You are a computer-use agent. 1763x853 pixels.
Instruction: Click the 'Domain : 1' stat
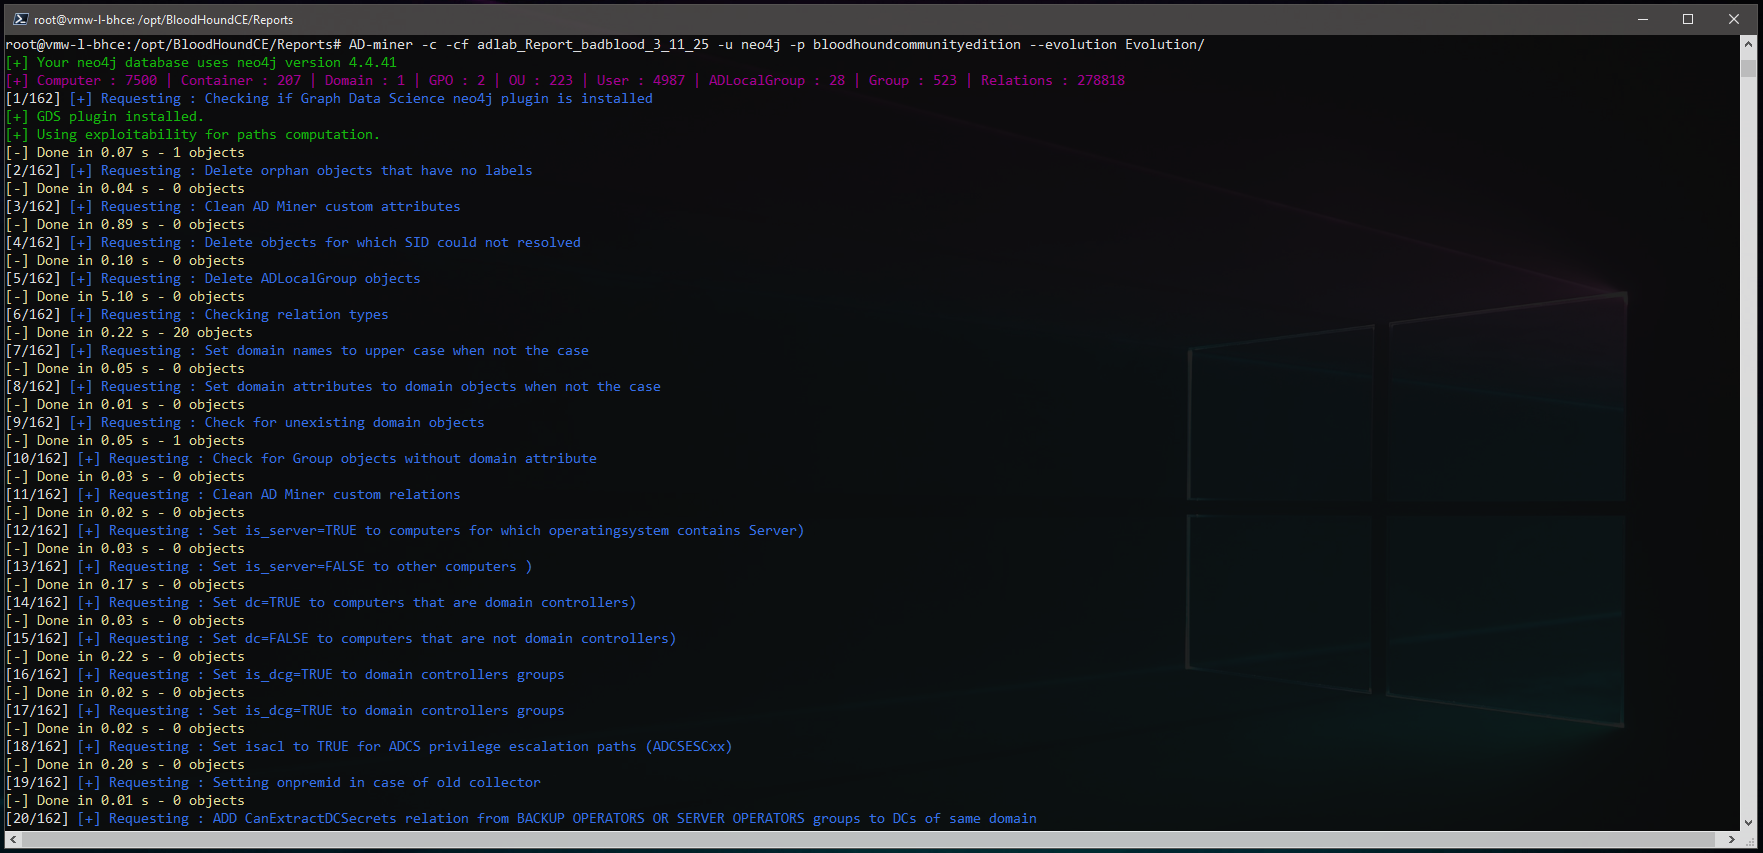click(x=365, y=80)
